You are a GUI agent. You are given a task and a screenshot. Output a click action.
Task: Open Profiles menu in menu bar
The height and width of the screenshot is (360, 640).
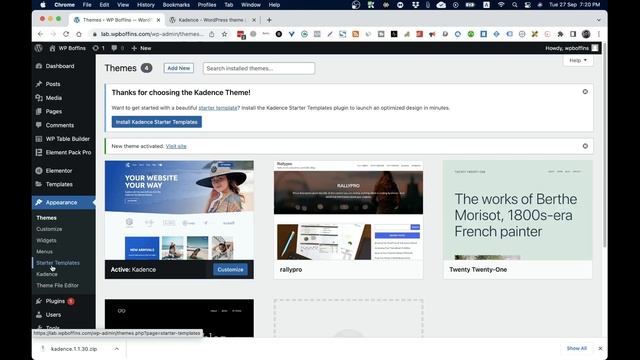pyautogui.click(x=207, y=5)
